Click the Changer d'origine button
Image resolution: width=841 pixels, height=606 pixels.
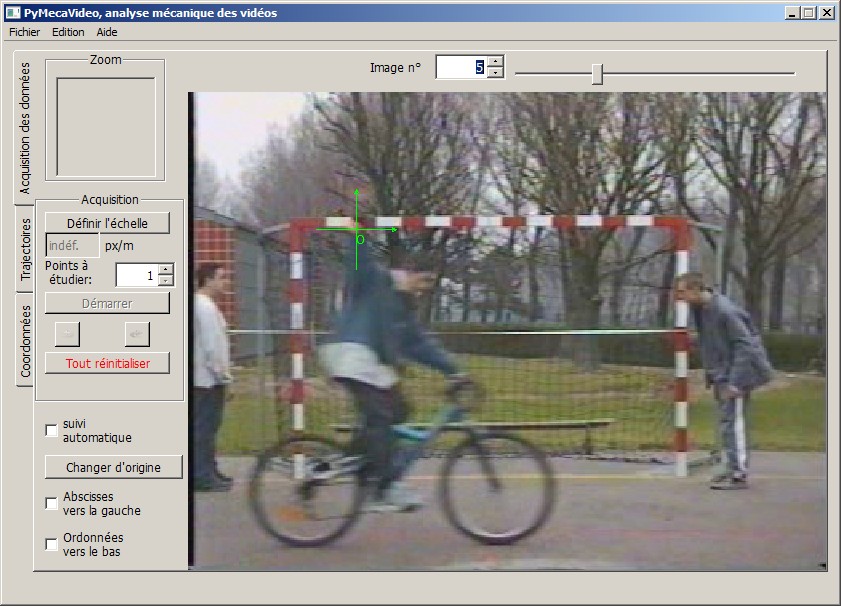114,467
